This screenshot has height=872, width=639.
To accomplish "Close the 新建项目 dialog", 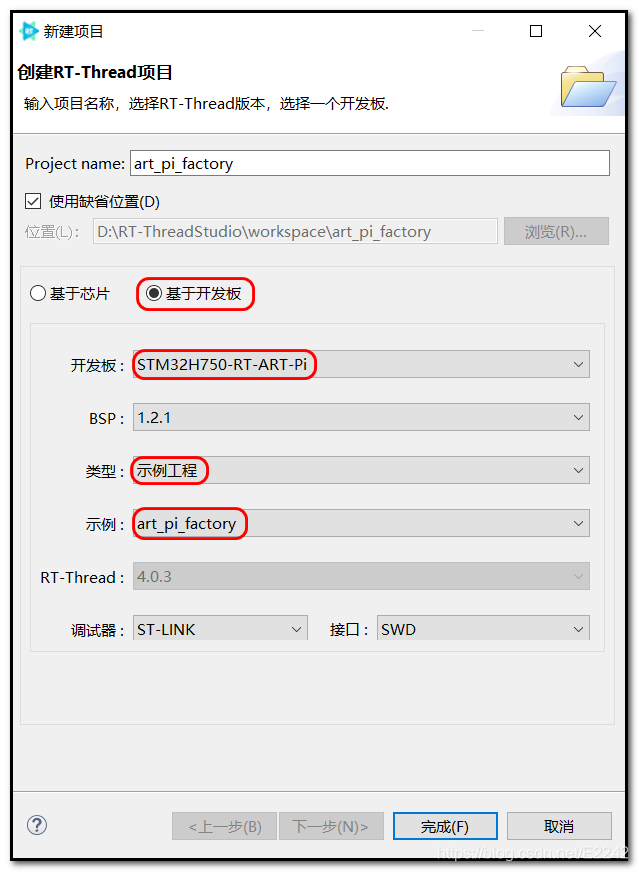I will (595, 31).
